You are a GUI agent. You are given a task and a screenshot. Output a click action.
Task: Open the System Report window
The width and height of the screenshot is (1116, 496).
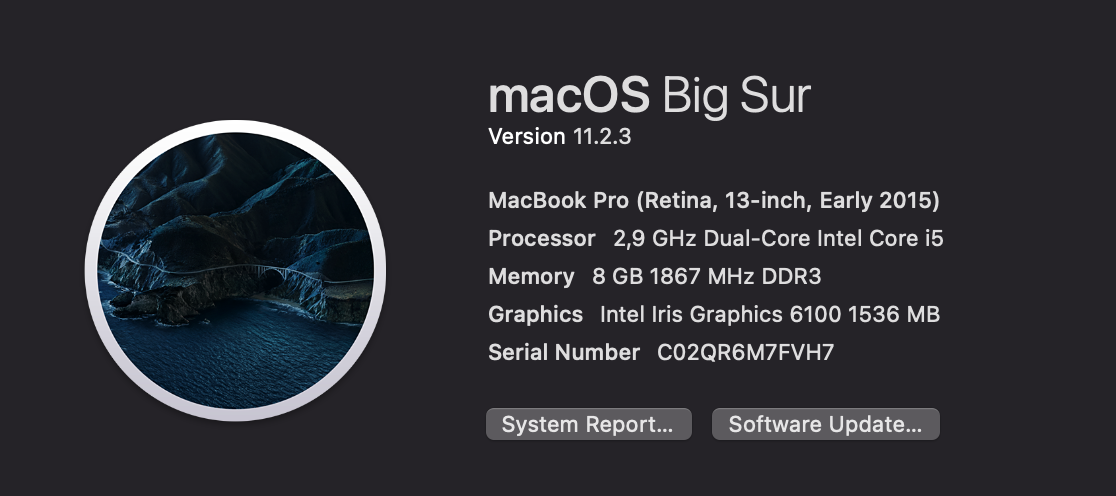pyautogui.click(x=588, y=424)
